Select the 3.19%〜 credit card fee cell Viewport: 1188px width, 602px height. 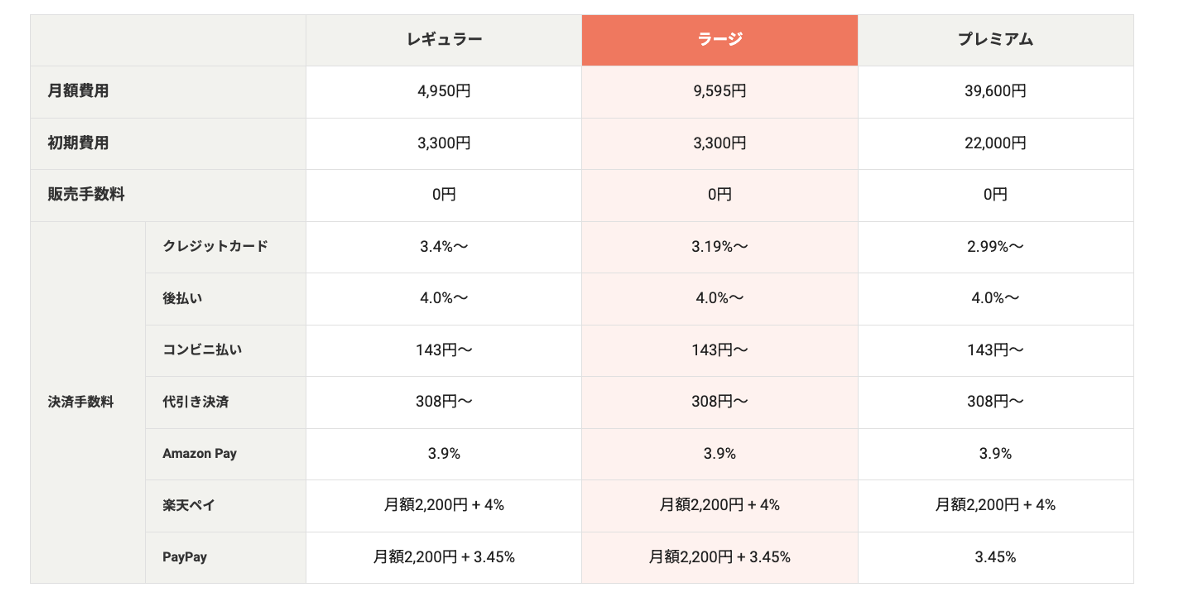[x=719, y=246]
